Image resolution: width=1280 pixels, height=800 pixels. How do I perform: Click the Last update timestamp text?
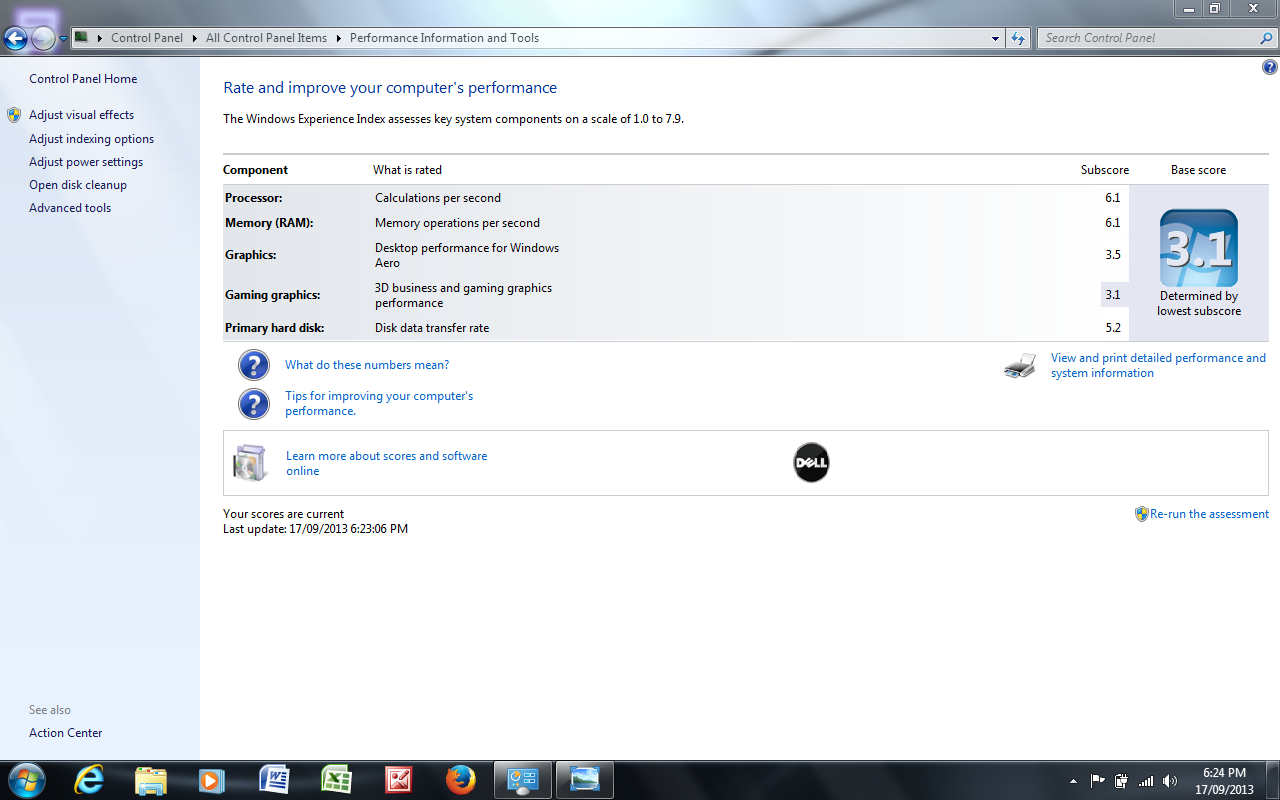click(x=315, y=529)
